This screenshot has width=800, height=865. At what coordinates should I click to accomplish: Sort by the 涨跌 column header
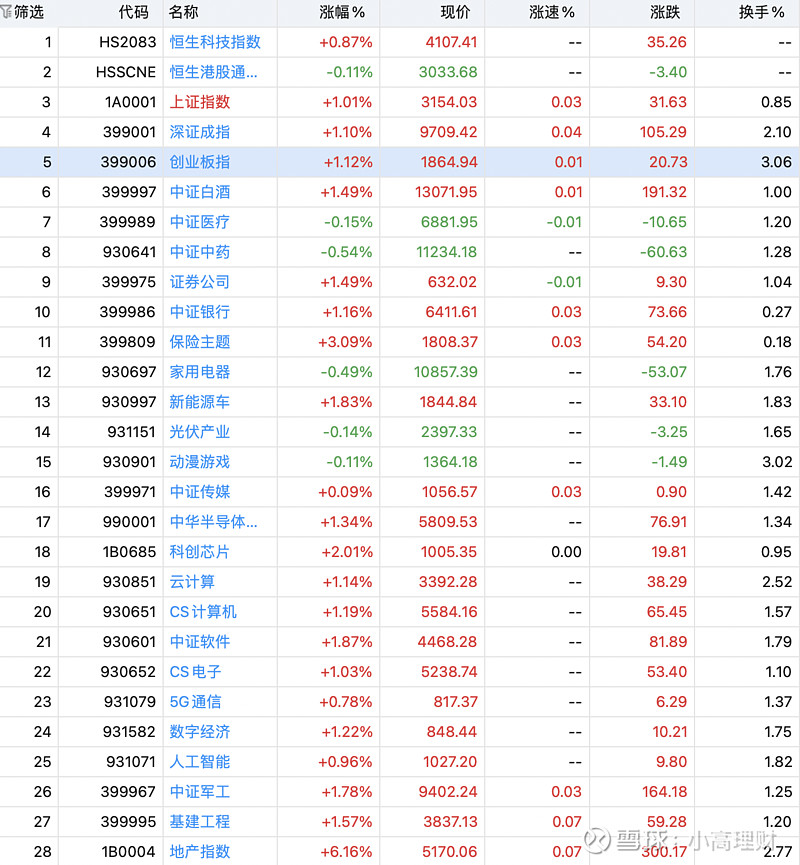click(x=665, y=12)
